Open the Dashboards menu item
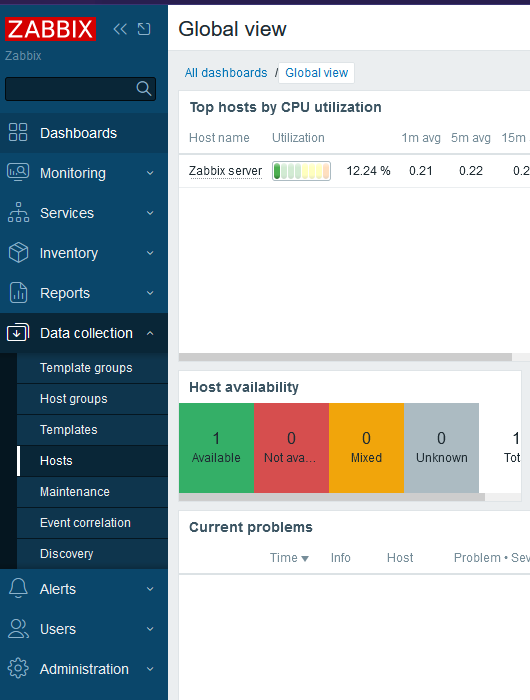This screenshot has height=700, width=530. point(84,133)
